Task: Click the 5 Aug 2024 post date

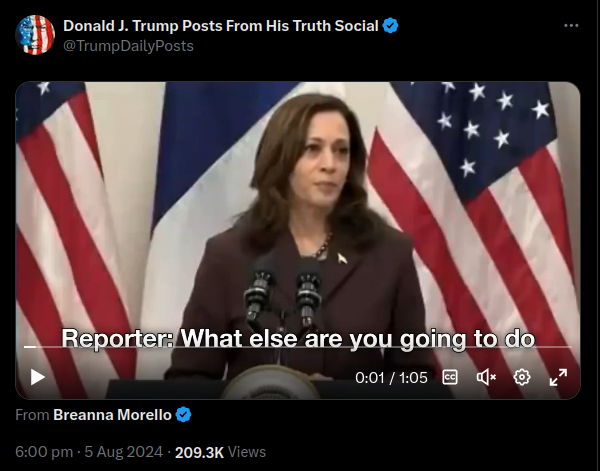Action: pos(124,452)
